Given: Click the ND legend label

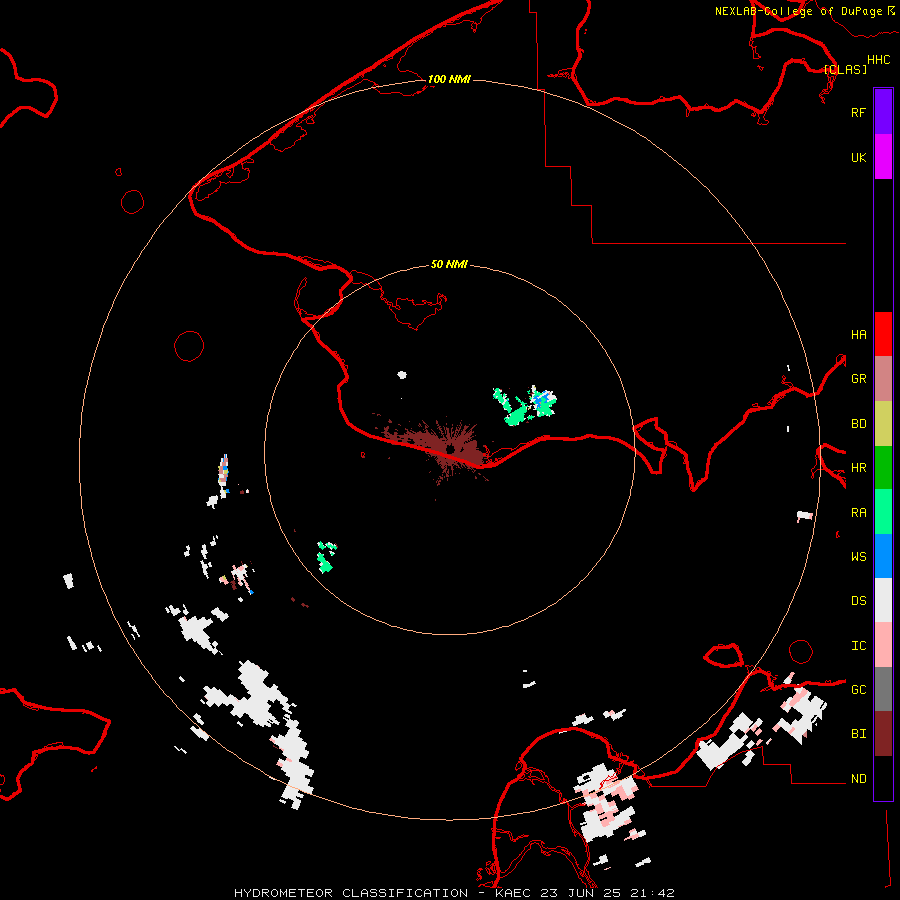Looking at the screenshot, I should (x=858, y=779).
